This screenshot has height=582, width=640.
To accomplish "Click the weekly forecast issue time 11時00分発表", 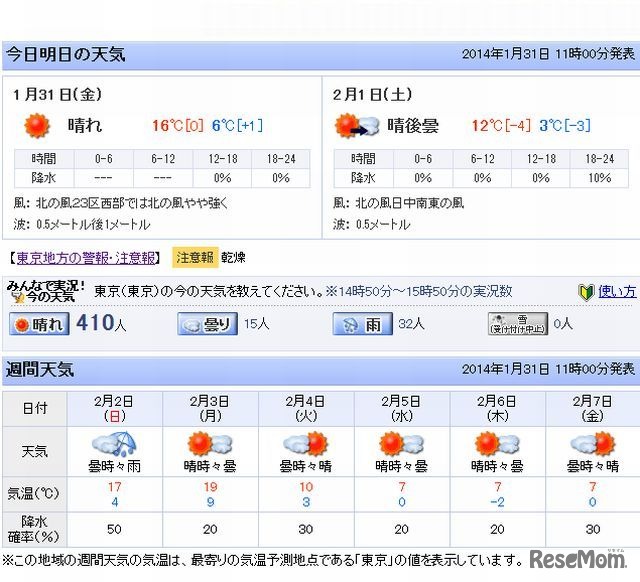I will (595, 369).
